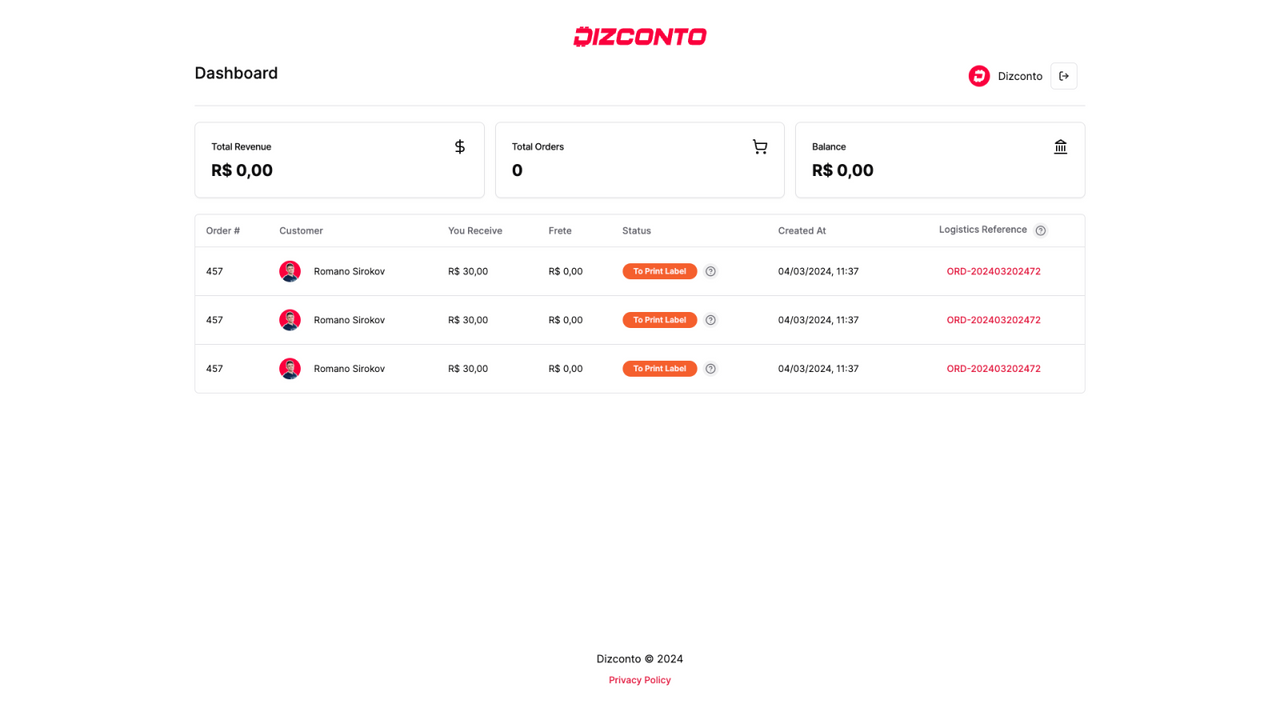1280x720 pixels.
Task: Click the Order # column header
Action: tap(223, 231)
